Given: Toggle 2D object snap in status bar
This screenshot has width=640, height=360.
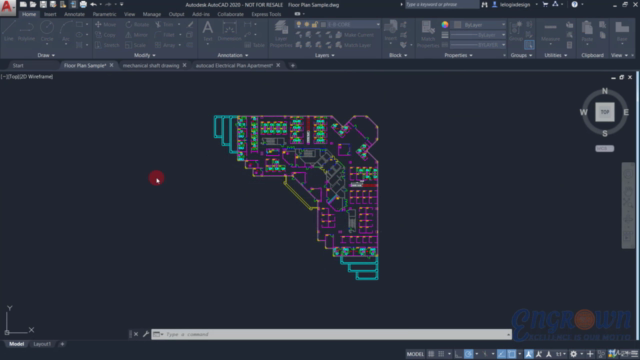Looking at the screenshot, I should click(x=512, y=354).
